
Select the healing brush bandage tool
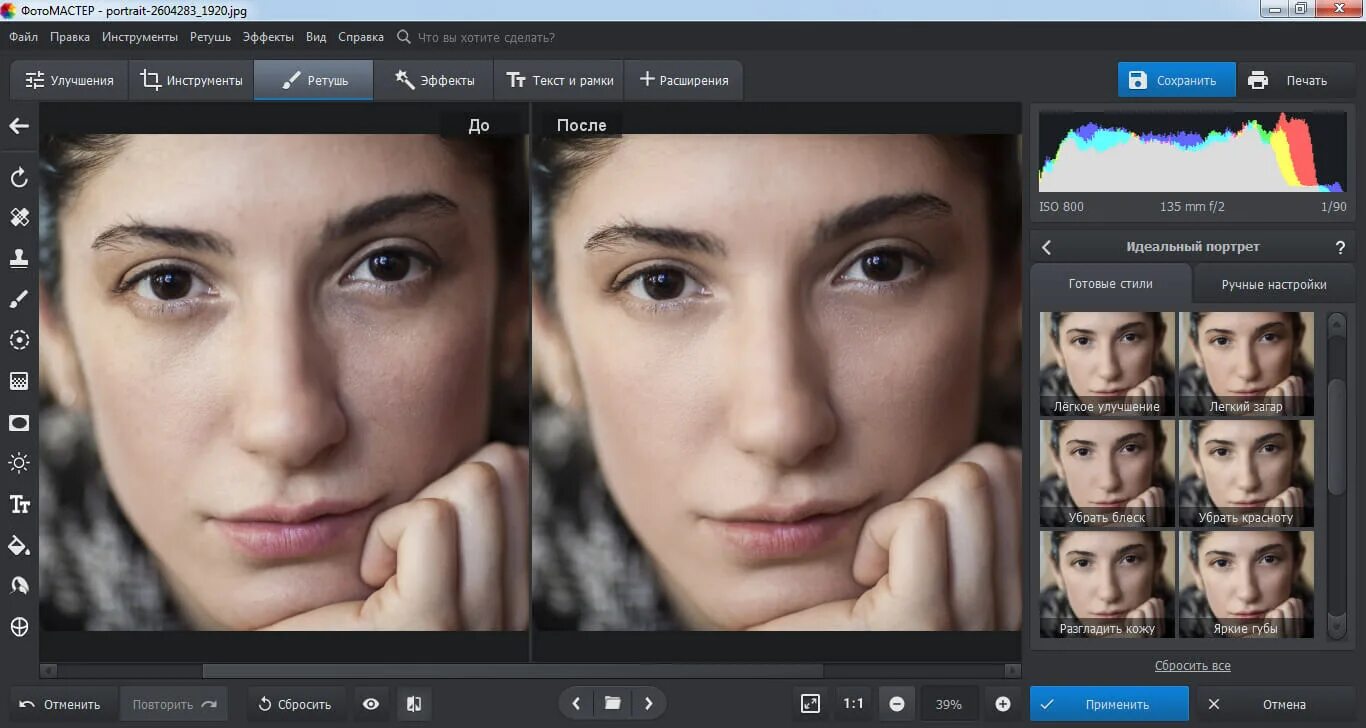click(19, 217)
